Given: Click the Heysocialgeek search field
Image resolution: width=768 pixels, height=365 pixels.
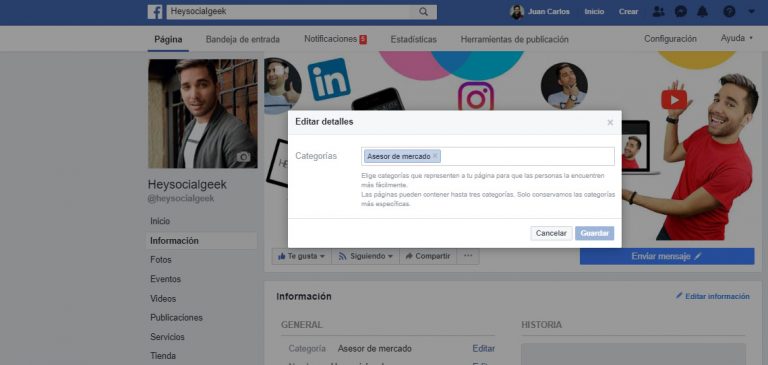Looking at the screenshot, I should click(x=288, y=12).
